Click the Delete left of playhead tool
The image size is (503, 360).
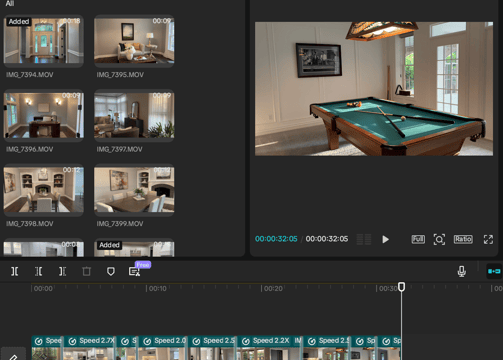click(x=39, y=271)
